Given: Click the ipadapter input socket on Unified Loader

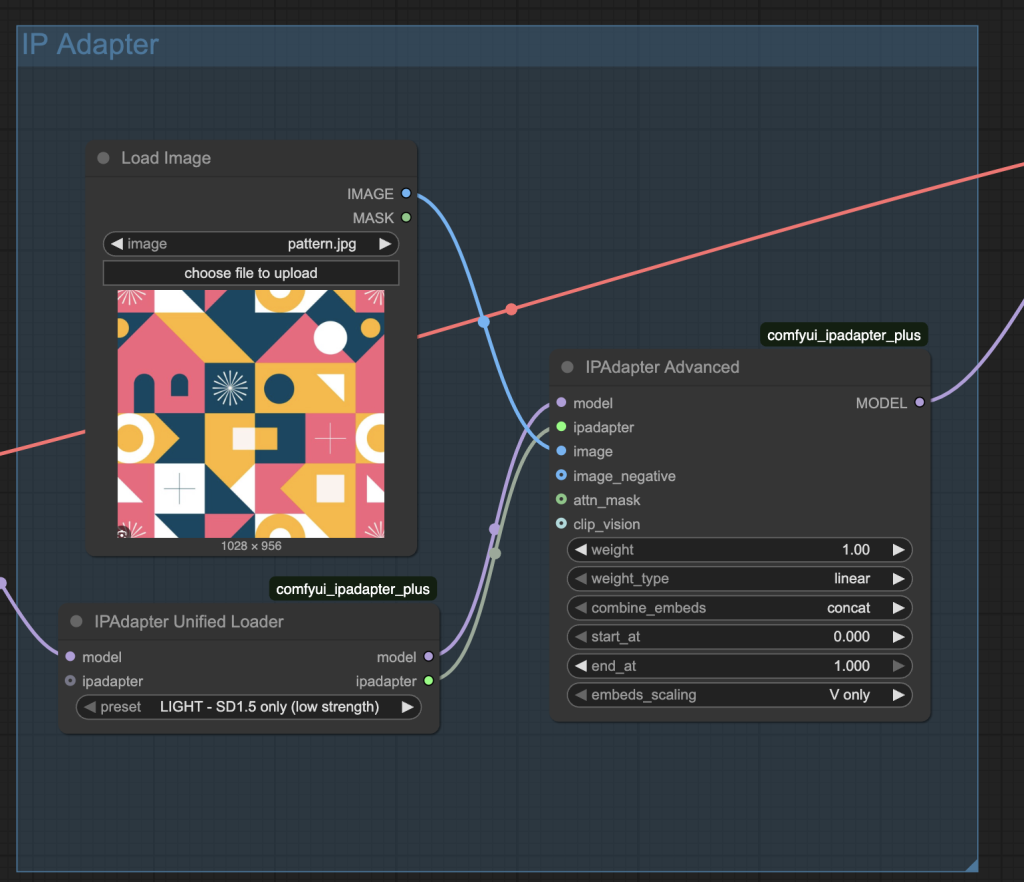Looking at the screenshot, I should point(71,681).
